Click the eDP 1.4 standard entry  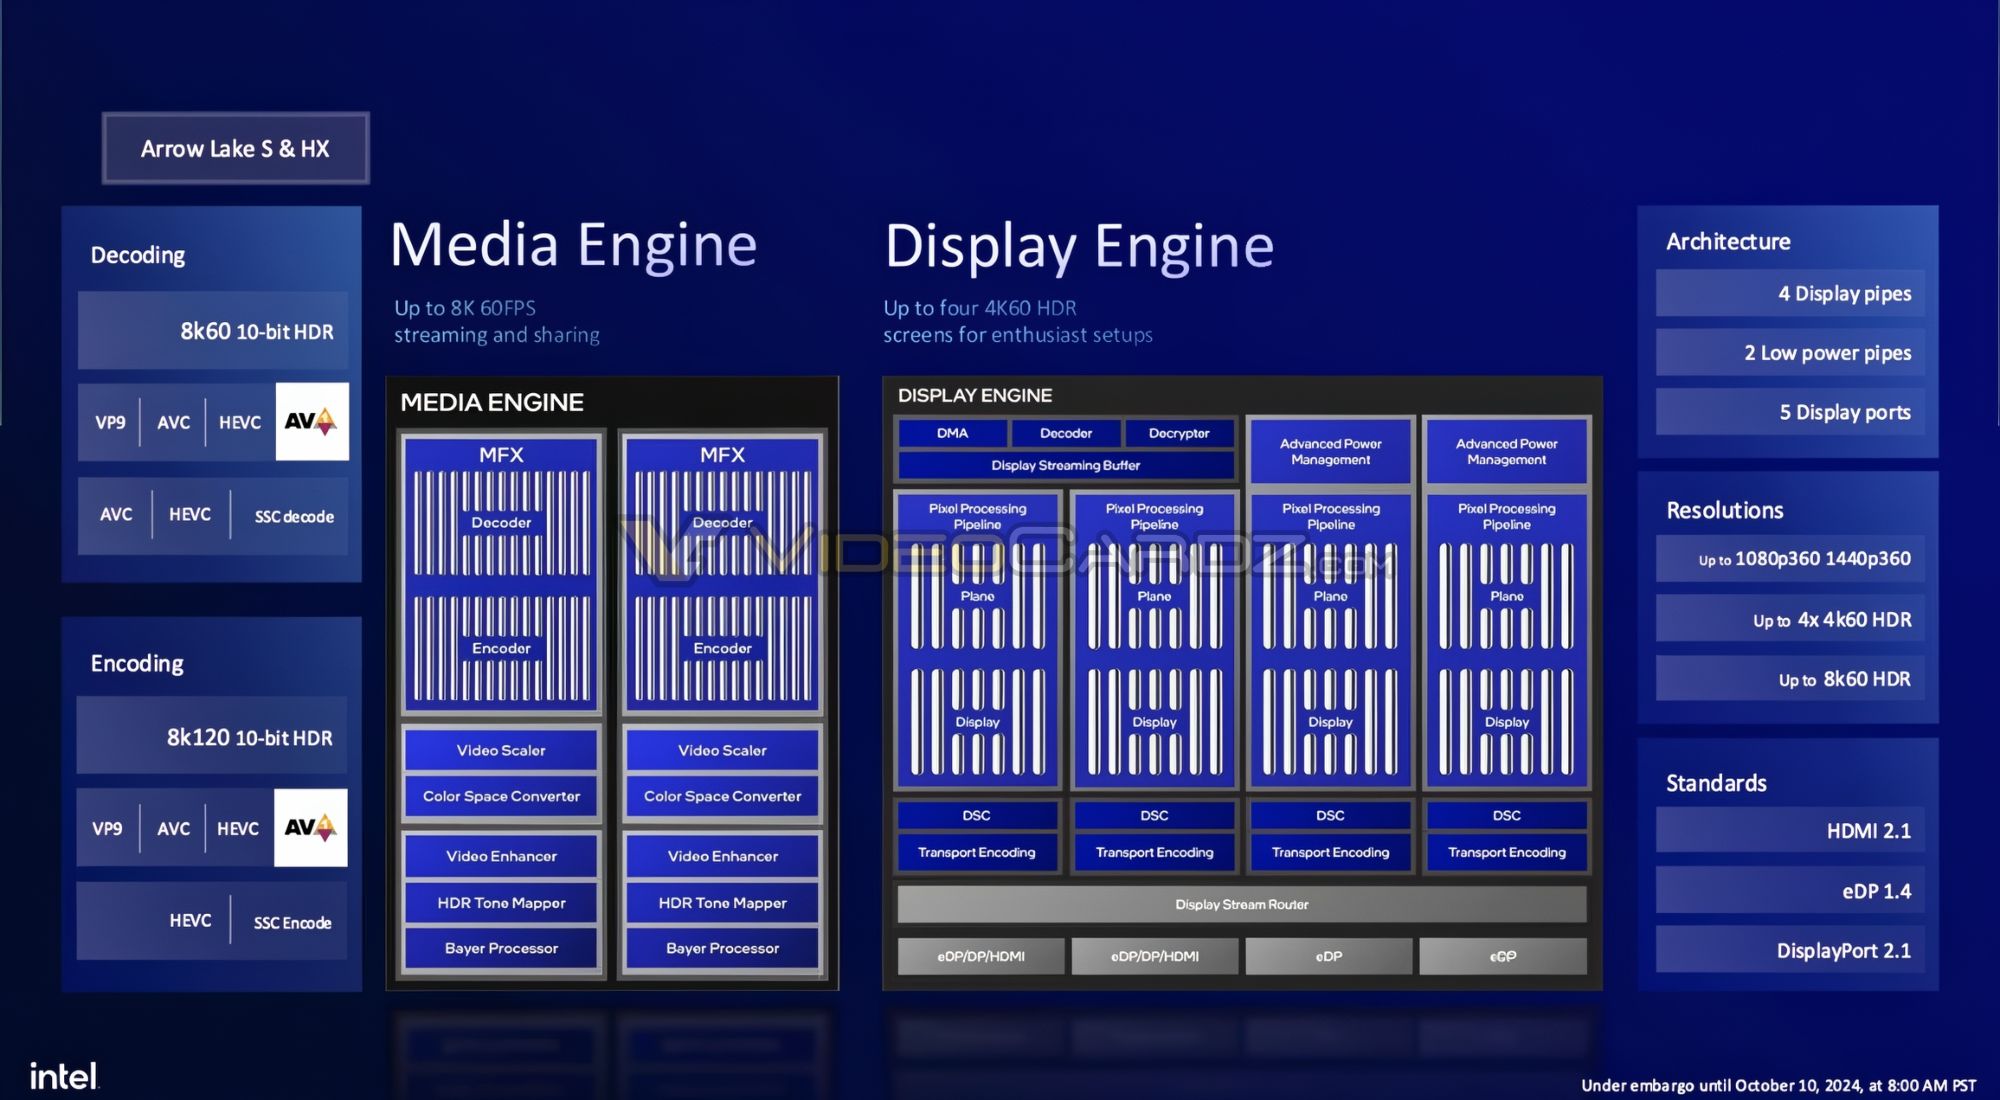pos(1790,890)
